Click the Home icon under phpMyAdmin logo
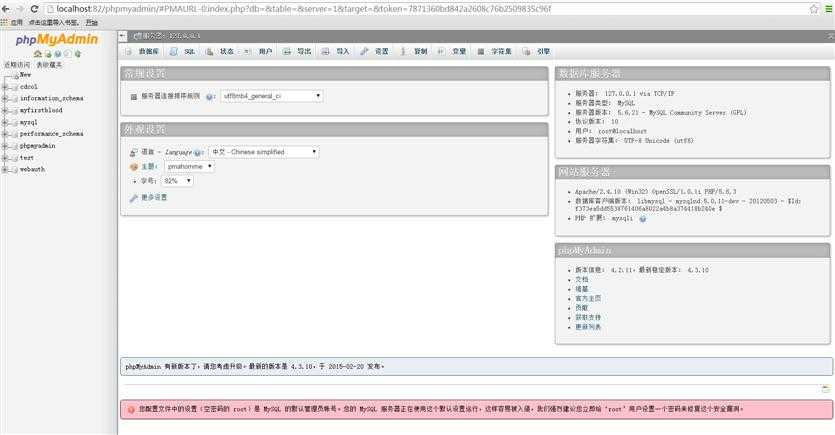The image size is (835, 435). tap(37, 54)
